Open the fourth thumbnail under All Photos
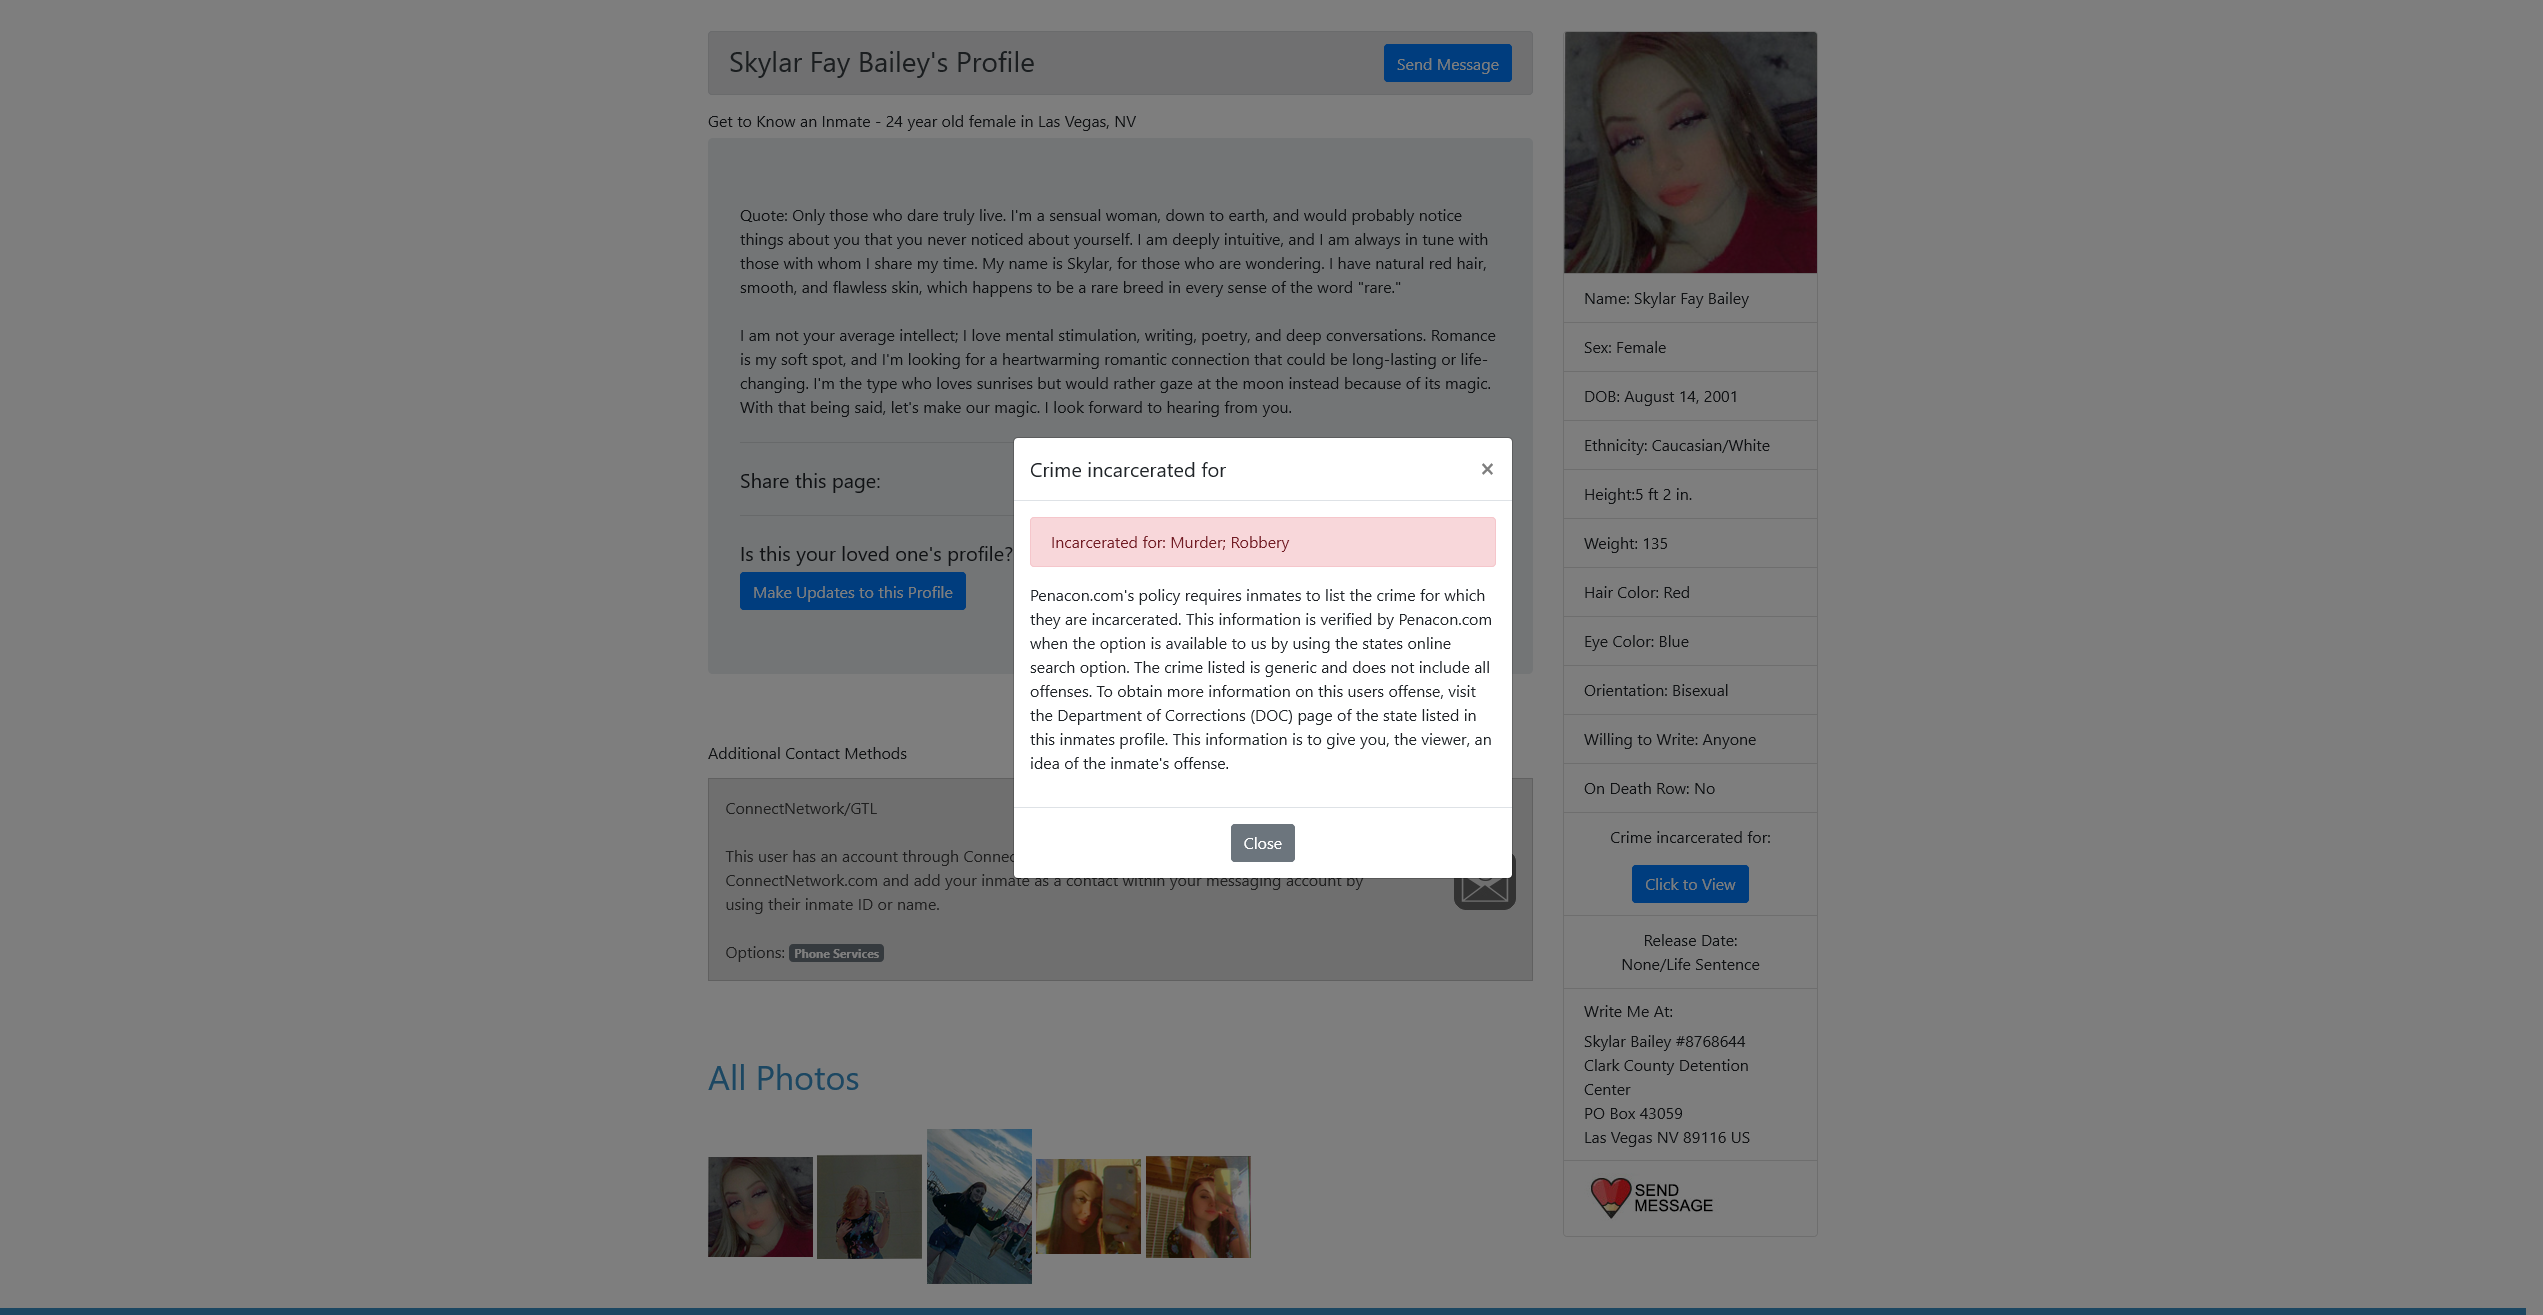The height and width of the screenshot is (1315, 2543). (1088, 1206)
